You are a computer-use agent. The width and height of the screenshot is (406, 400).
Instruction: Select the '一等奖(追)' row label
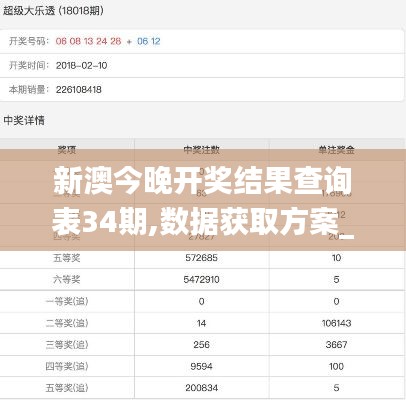pyautogui.click(x=67, y=301)
